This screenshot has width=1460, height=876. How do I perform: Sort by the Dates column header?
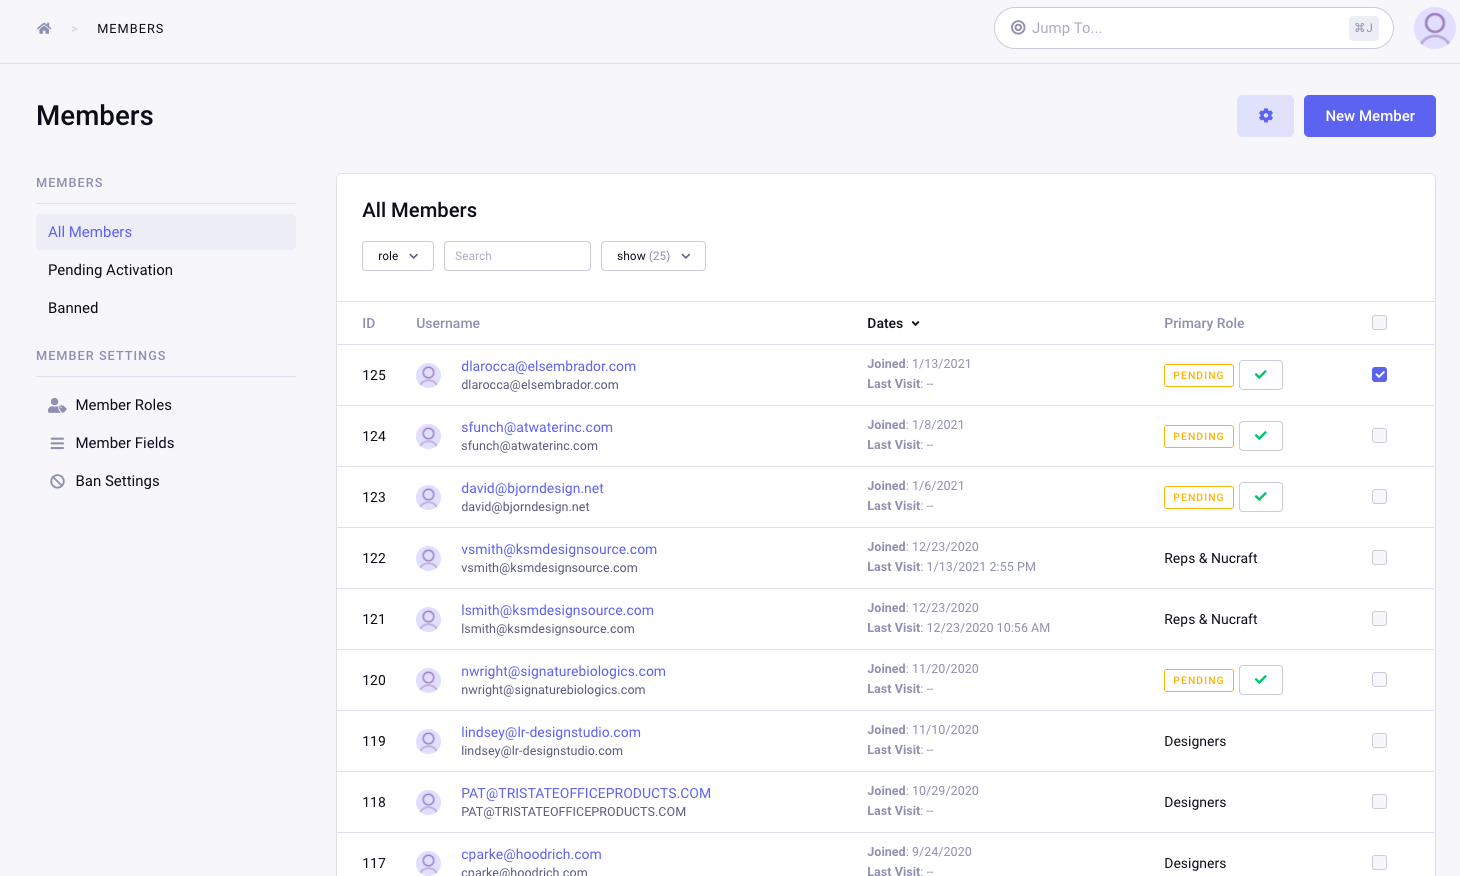[893, 323]
